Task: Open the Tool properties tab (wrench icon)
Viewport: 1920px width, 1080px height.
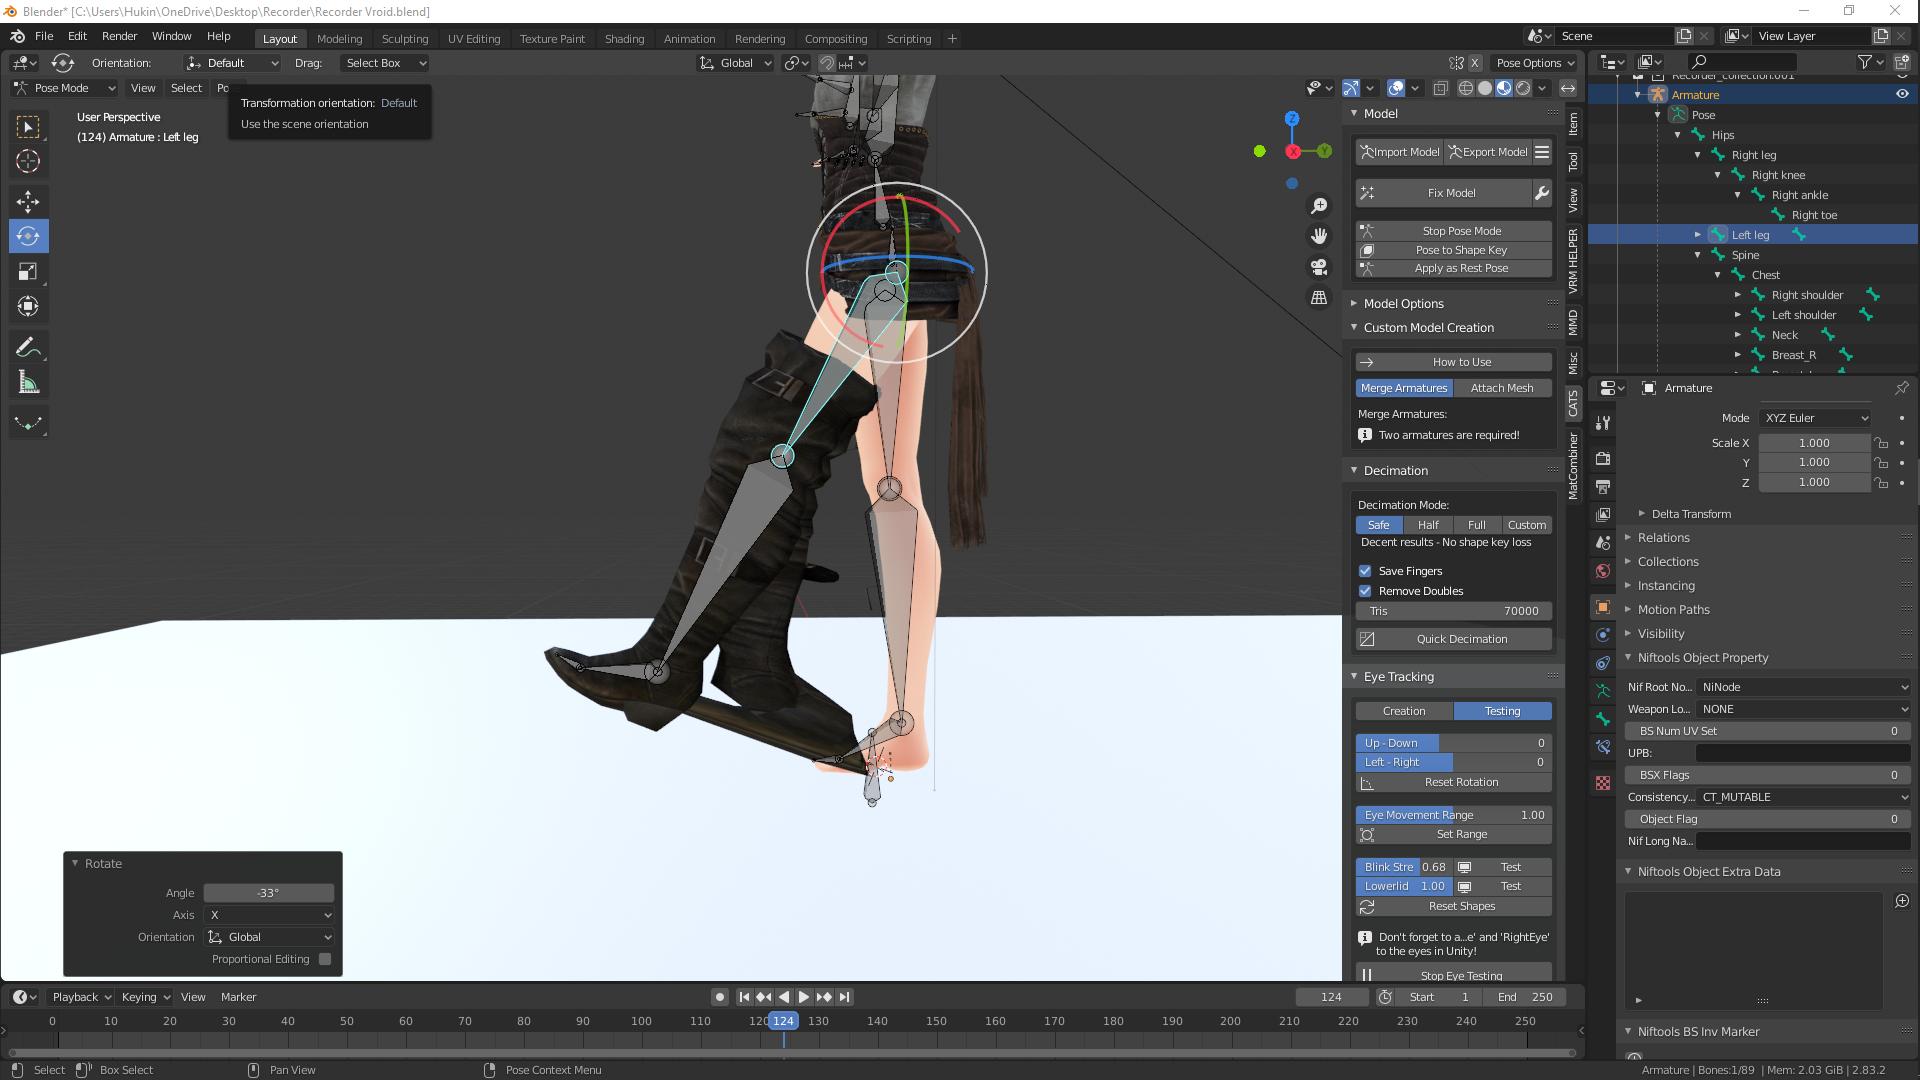Action: pyautogui.click(x=1603, y=422)
